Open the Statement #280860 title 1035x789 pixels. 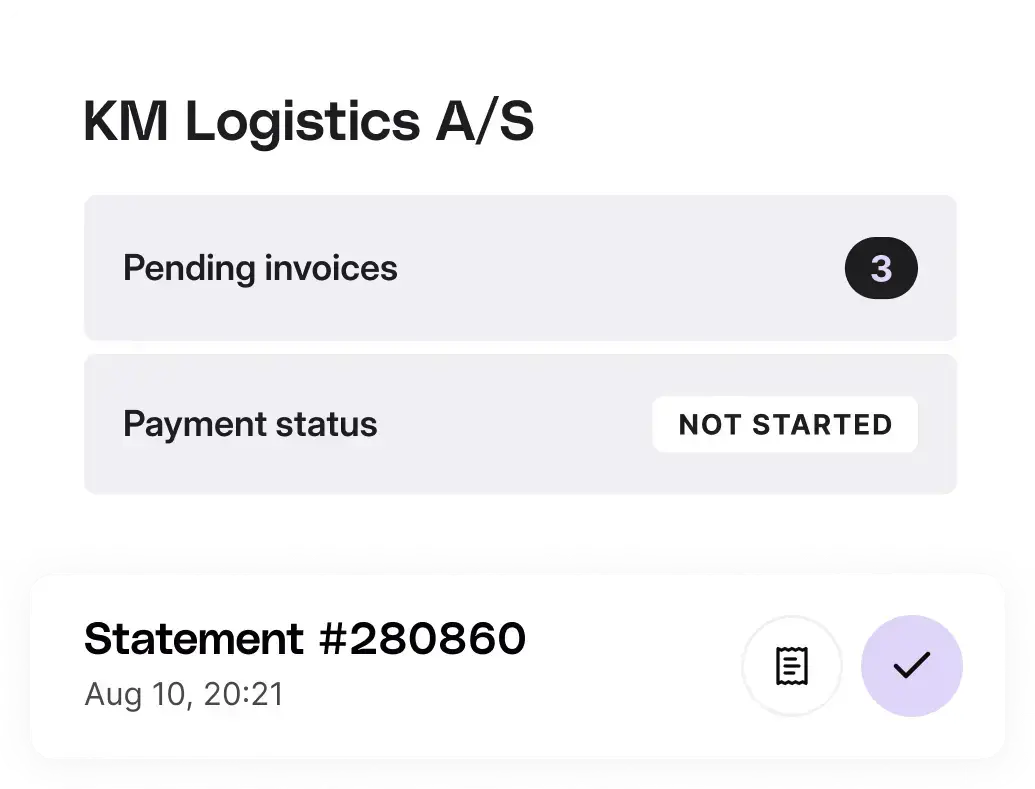coord(305,638)
